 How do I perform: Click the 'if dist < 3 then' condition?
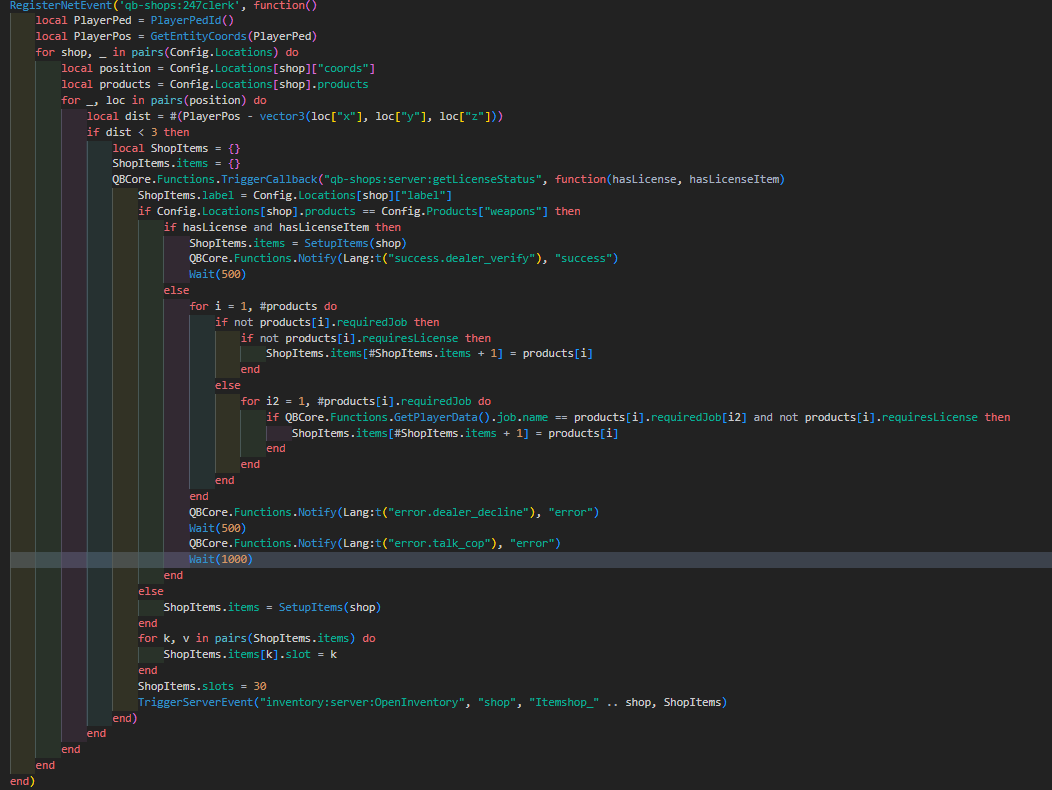click(x=138, y=132)
